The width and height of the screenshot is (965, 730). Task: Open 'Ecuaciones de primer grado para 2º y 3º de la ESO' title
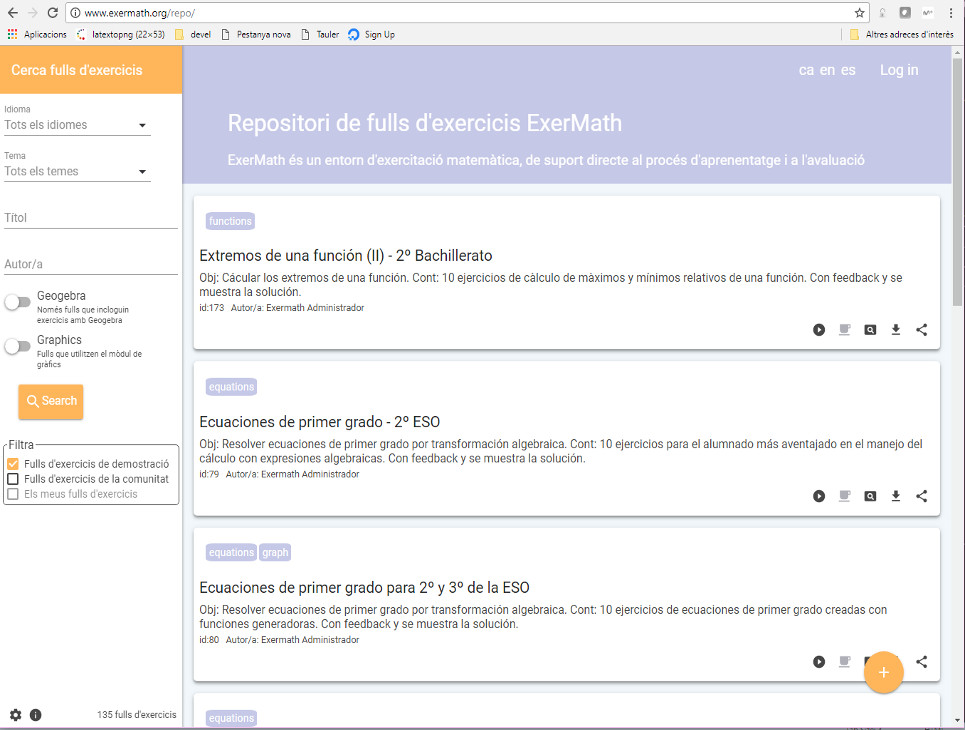(x=364, y=587)
